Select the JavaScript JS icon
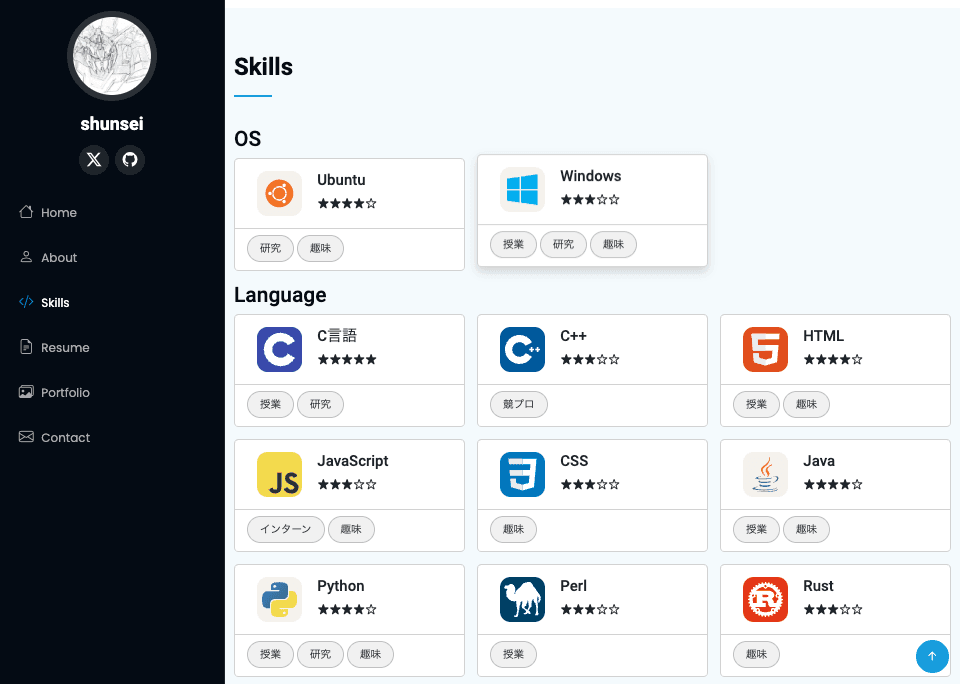960x684 pixels. [279, 474]
